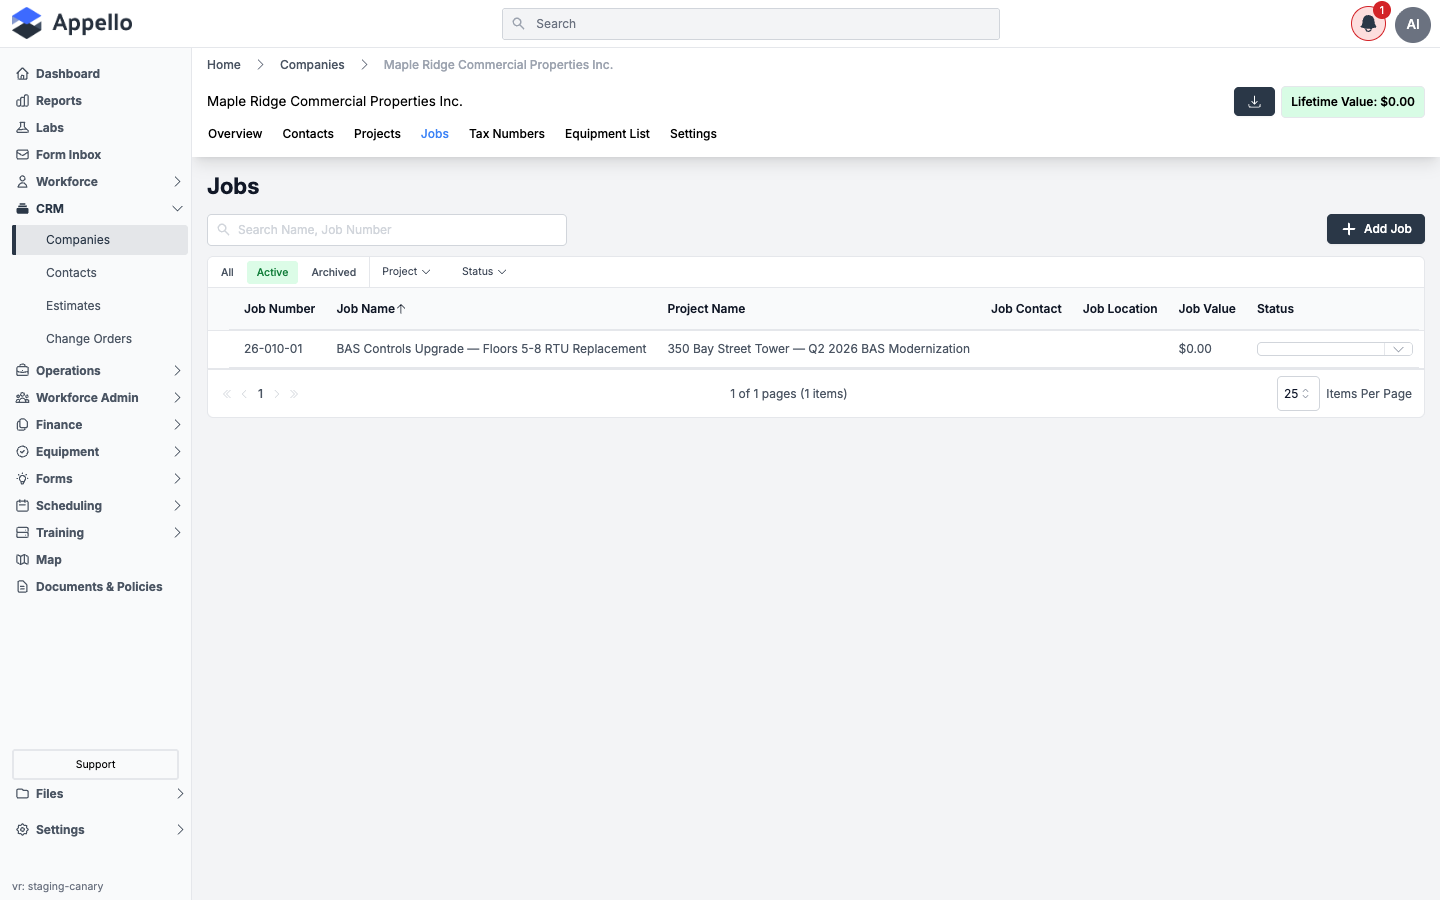The width and height of the screenshot is (1440, 918).
Task: Click the Files folder icon
Action: 22,794
